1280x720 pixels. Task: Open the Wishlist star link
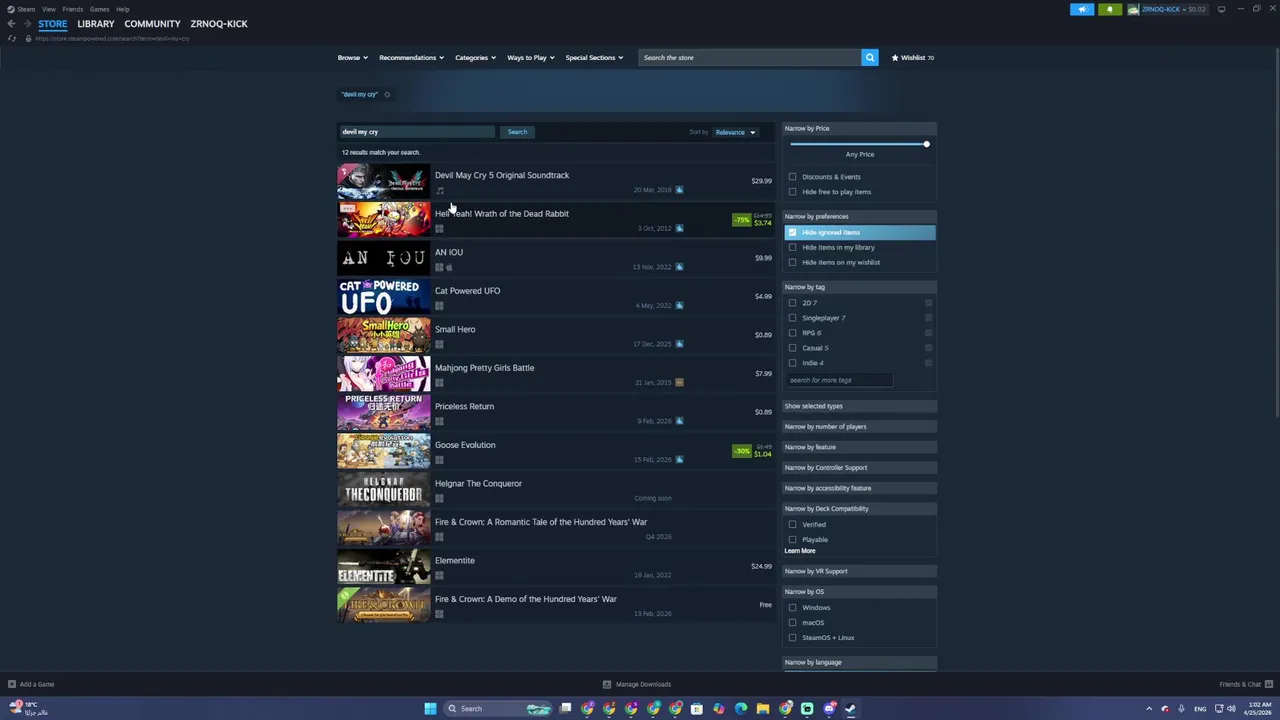[913, 58]
